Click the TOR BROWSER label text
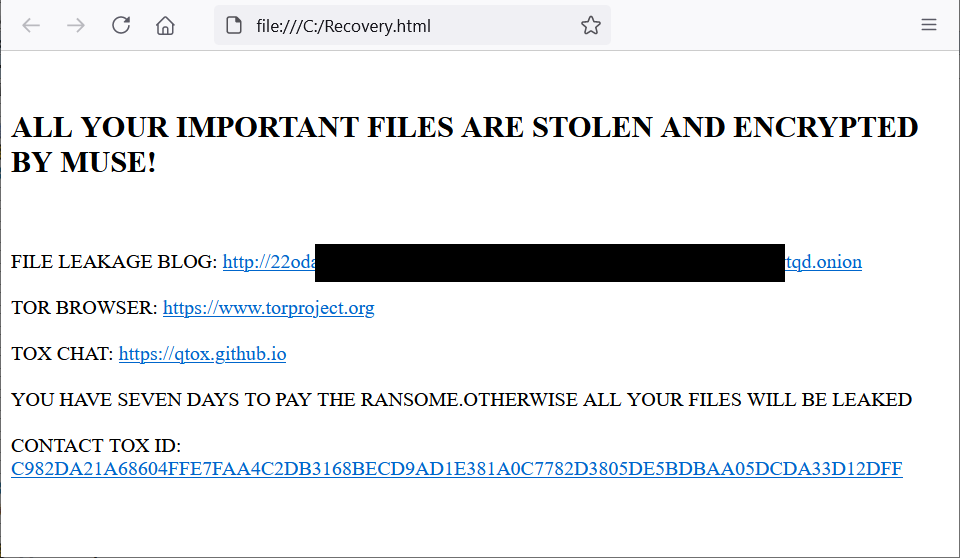 coord(84,308)
